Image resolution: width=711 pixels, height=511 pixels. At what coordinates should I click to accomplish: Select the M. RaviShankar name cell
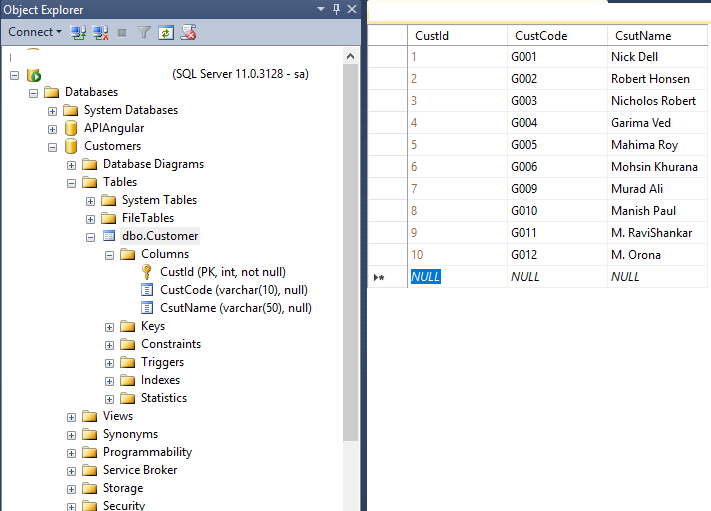tap(657, 233)
